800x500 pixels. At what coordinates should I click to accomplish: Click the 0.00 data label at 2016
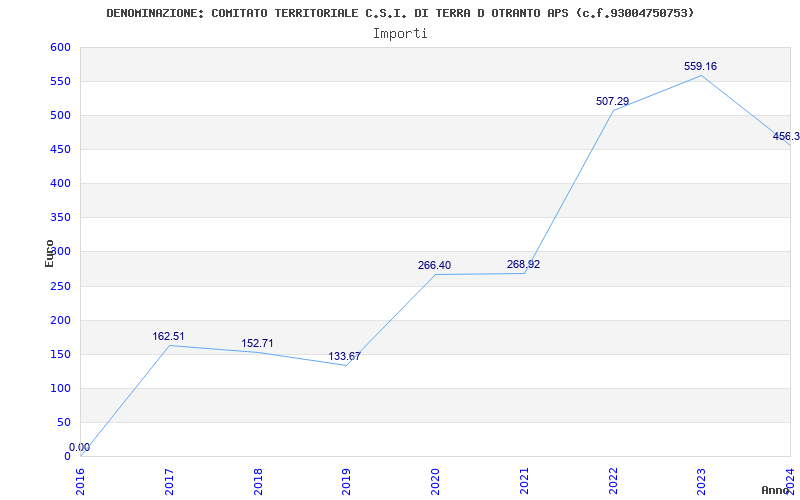click(80, 447)
